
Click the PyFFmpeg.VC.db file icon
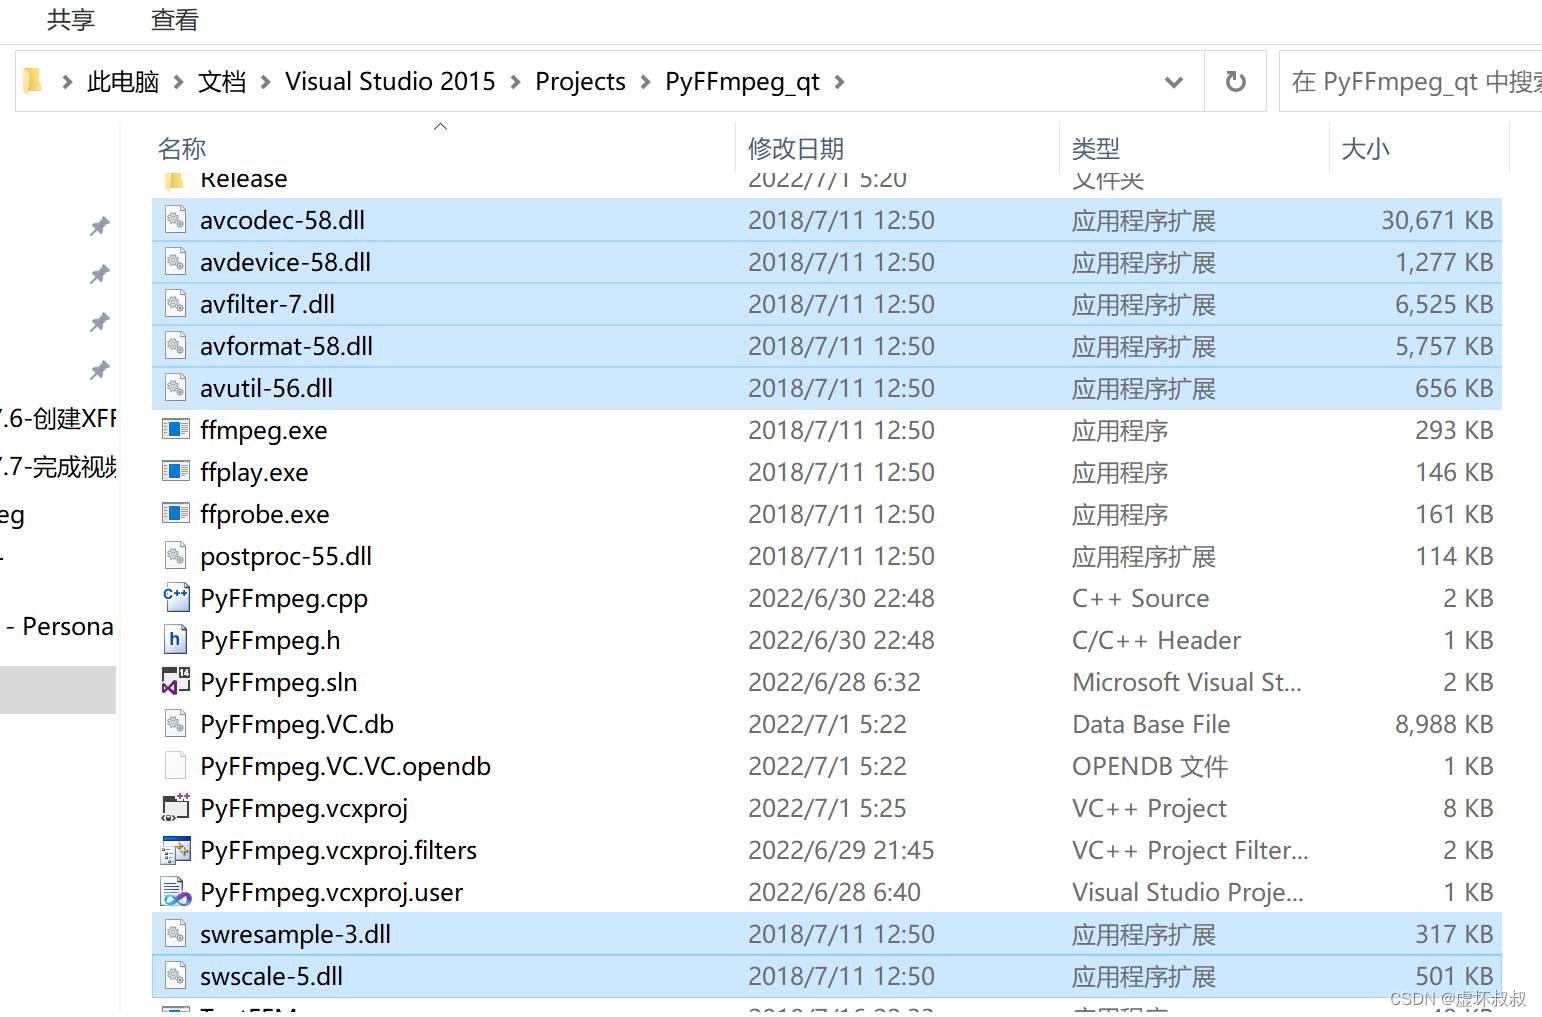coord(176,724)
